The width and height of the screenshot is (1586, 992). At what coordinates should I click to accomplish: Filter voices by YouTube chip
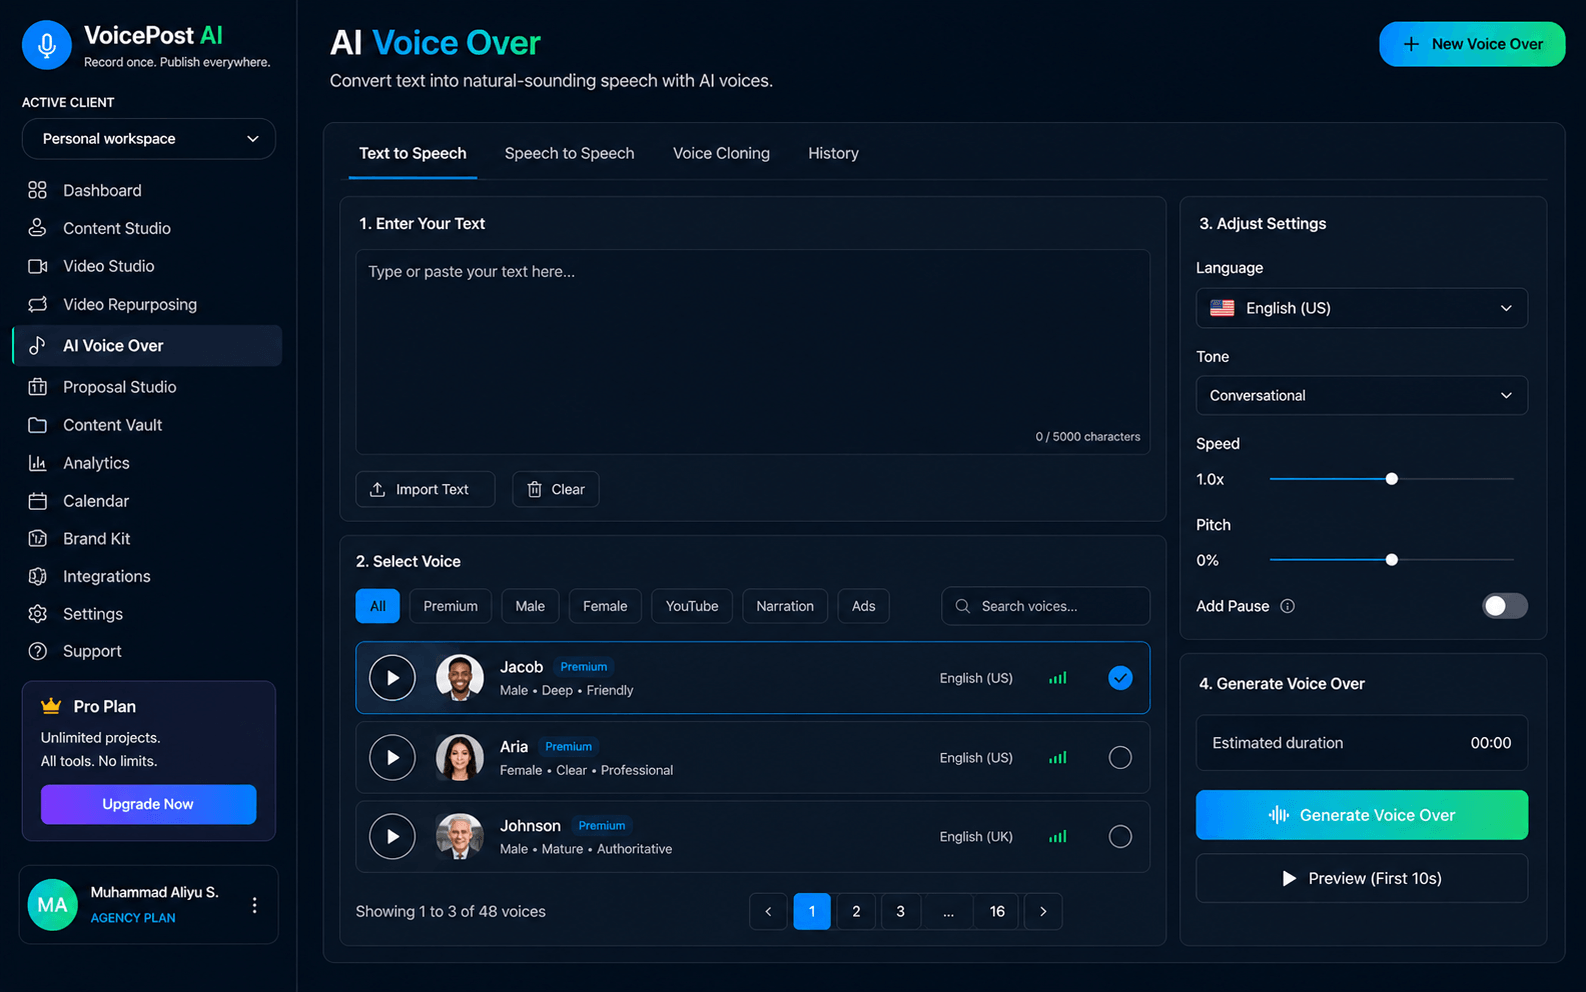pos(692,606)
